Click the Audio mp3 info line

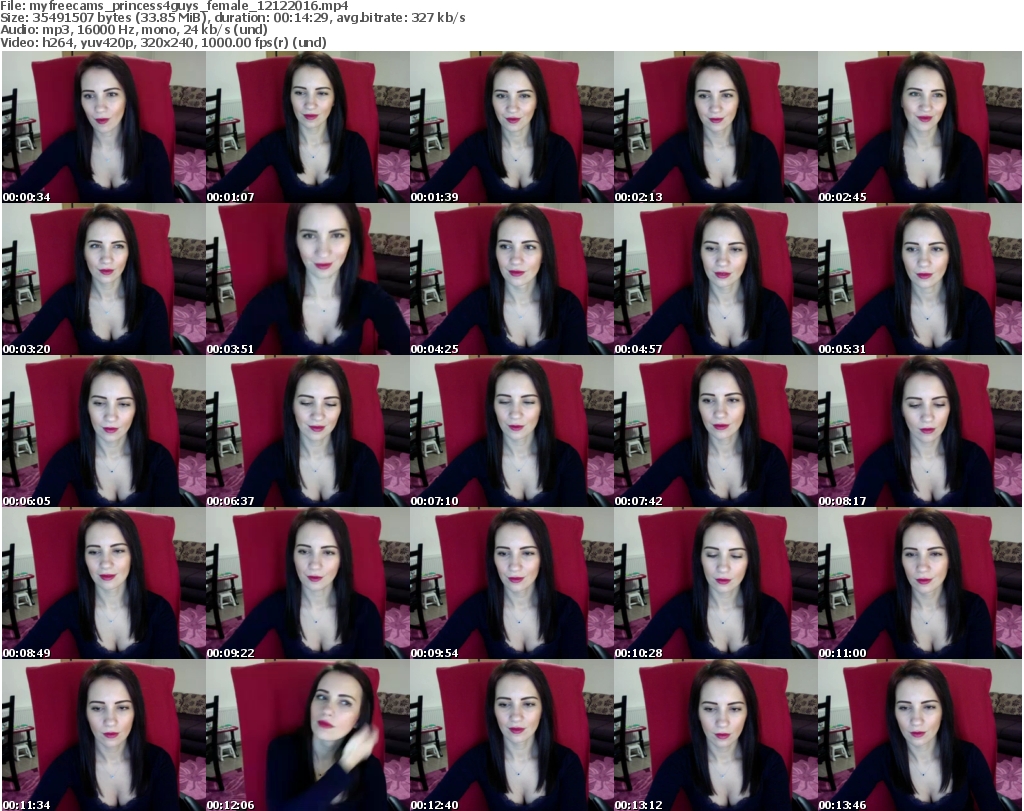[134, 30]
